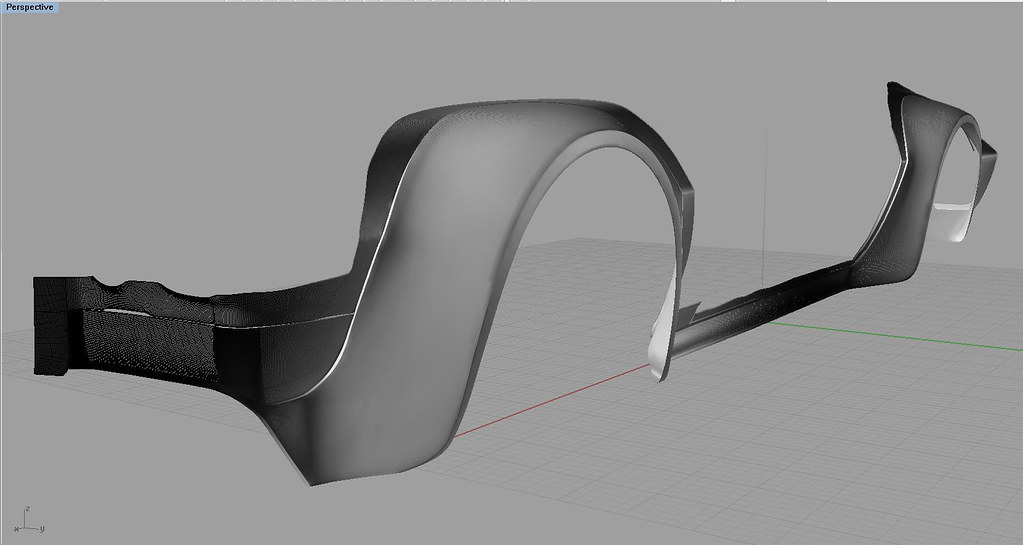
Task: Click the thin vertical Z-axis line
Action: (764, 180)
